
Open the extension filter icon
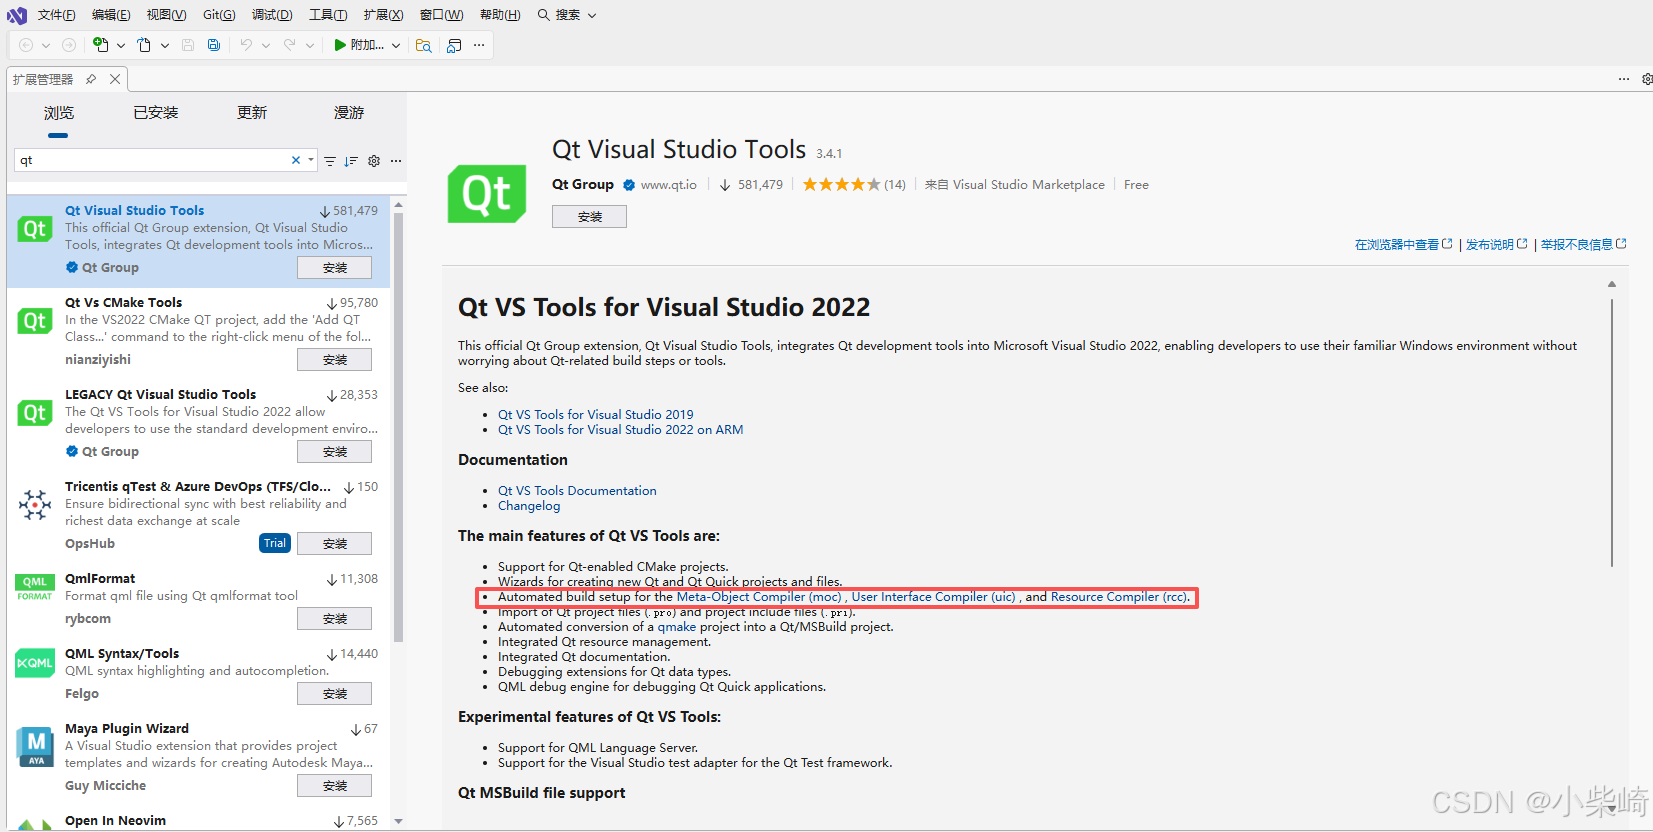point(330,161)
